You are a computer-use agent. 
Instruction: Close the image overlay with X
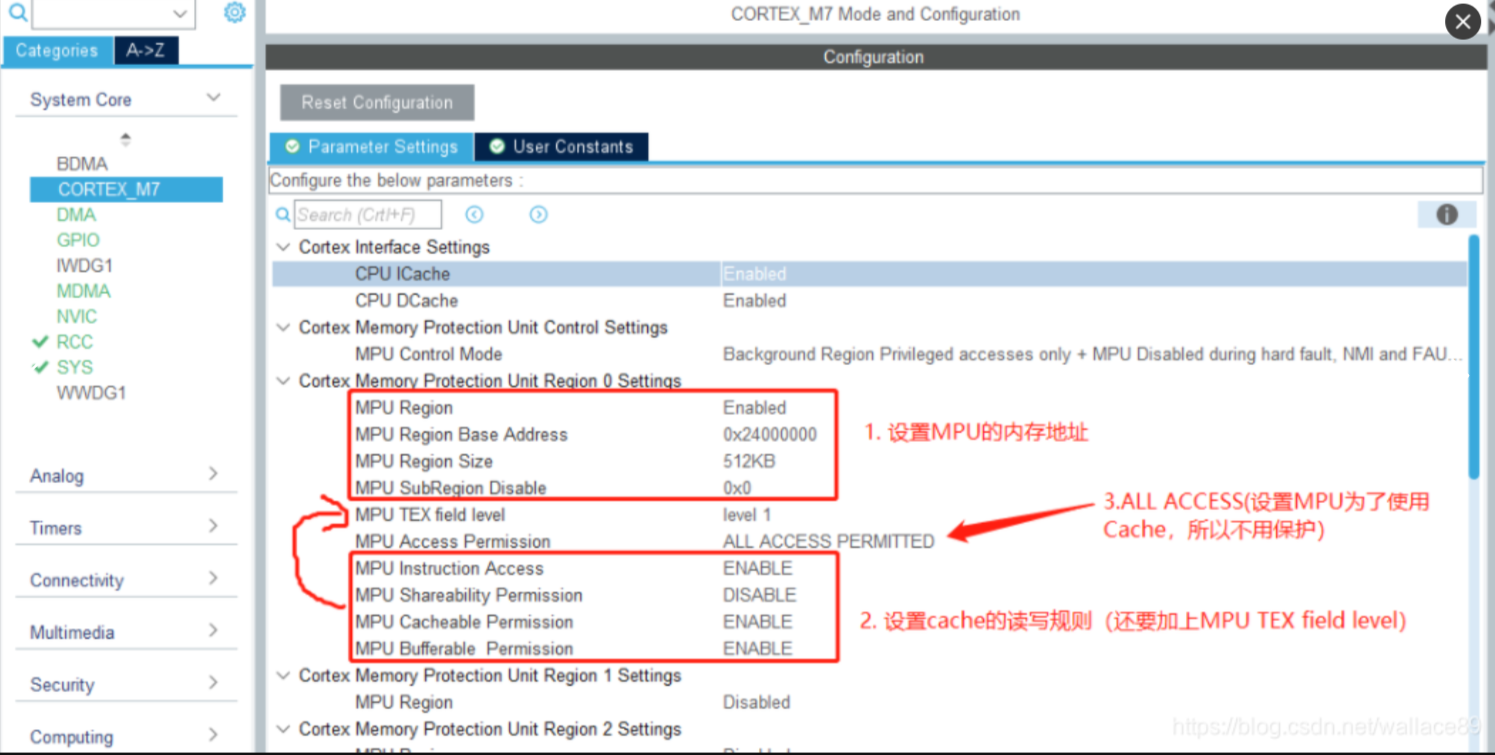(1463, 22)
